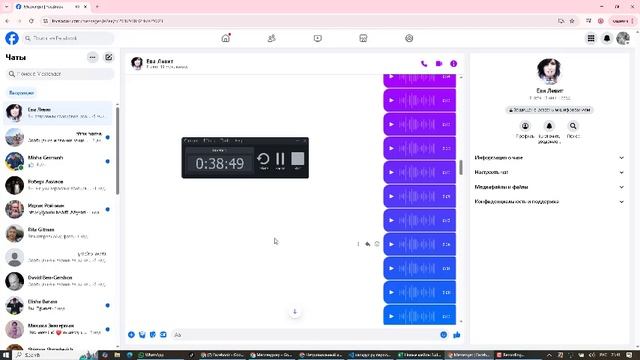Viewport: 640px width, 360px height.
Task: Open chat with the grey default-avatar contact
Action: (x=58, y=257)
